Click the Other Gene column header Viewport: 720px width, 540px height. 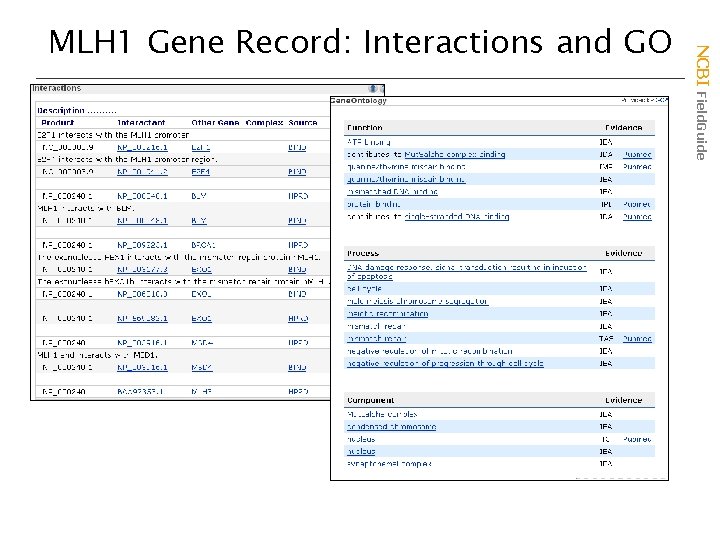215,123
